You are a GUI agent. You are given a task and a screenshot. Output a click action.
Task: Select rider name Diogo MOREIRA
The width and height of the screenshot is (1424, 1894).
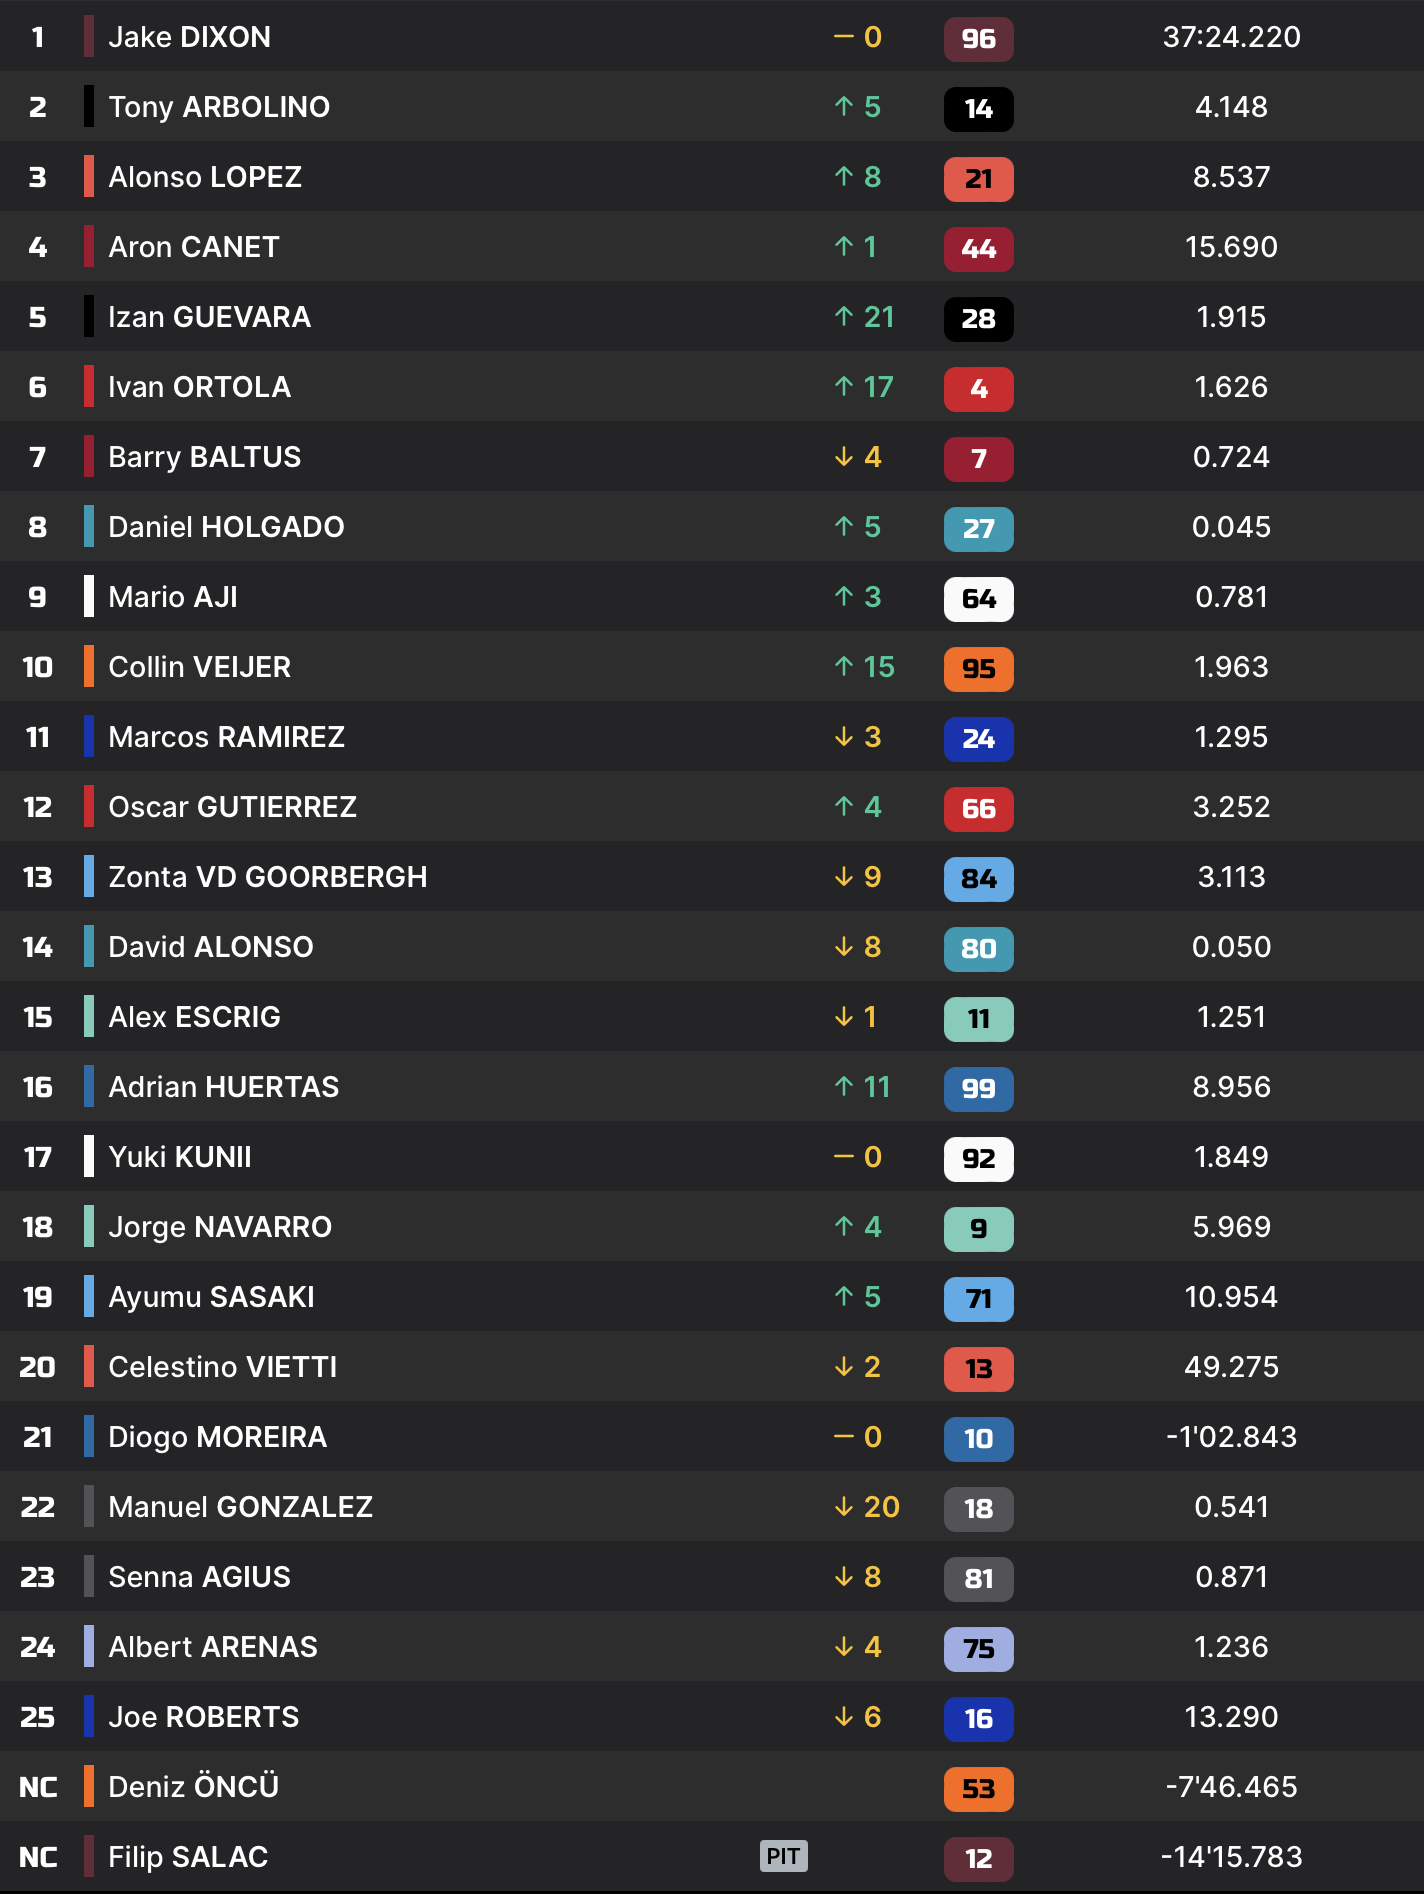tap(217, 1437)
